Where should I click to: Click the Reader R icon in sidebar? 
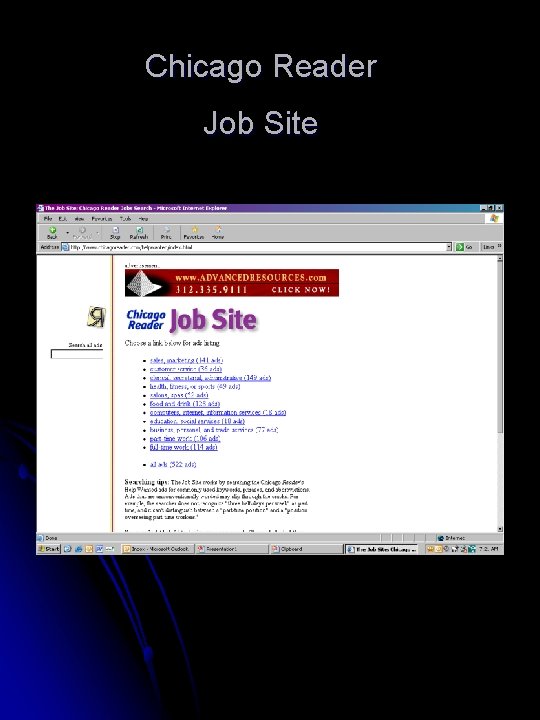point(96,317)
